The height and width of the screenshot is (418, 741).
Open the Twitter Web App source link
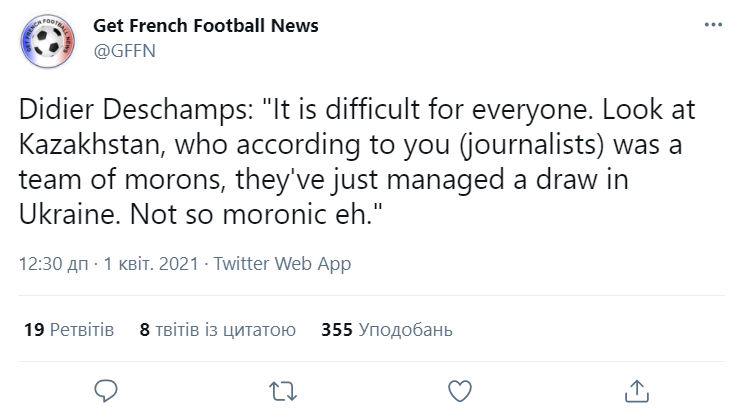pyautogui.click(x=282, y=264)
